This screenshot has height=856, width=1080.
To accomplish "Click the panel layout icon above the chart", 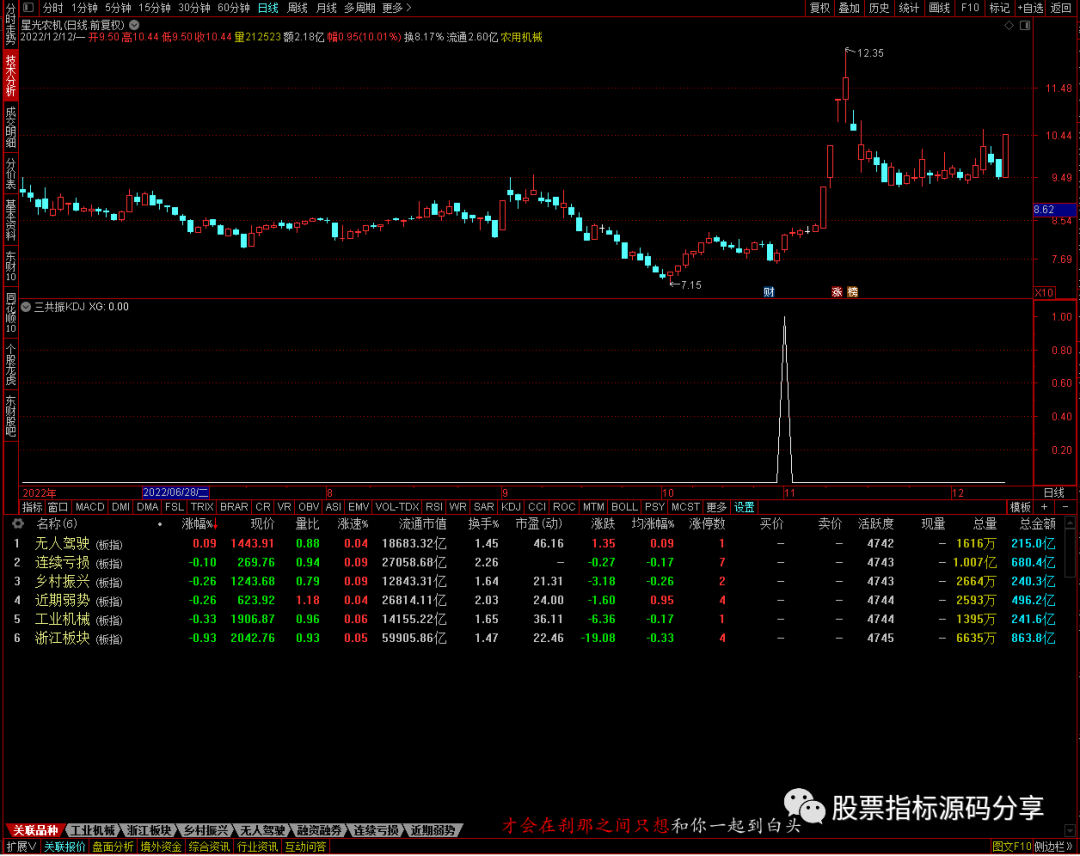I will coord(1025,25).
